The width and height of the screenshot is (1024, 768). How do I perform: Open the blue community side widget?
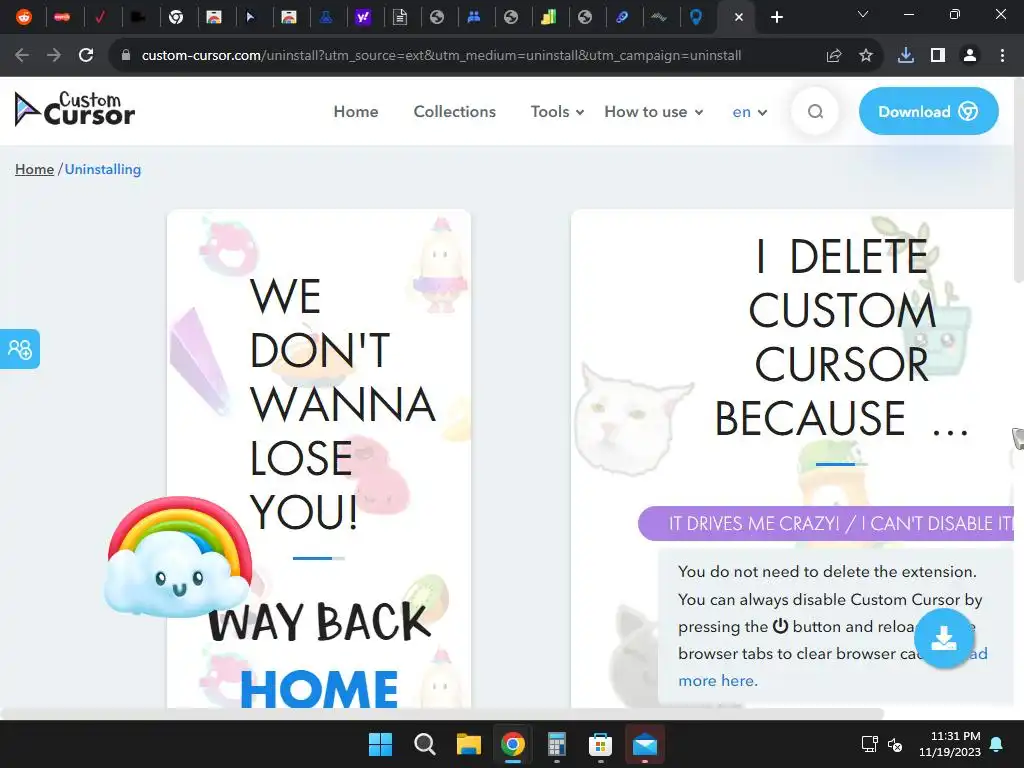coord(20,349)
